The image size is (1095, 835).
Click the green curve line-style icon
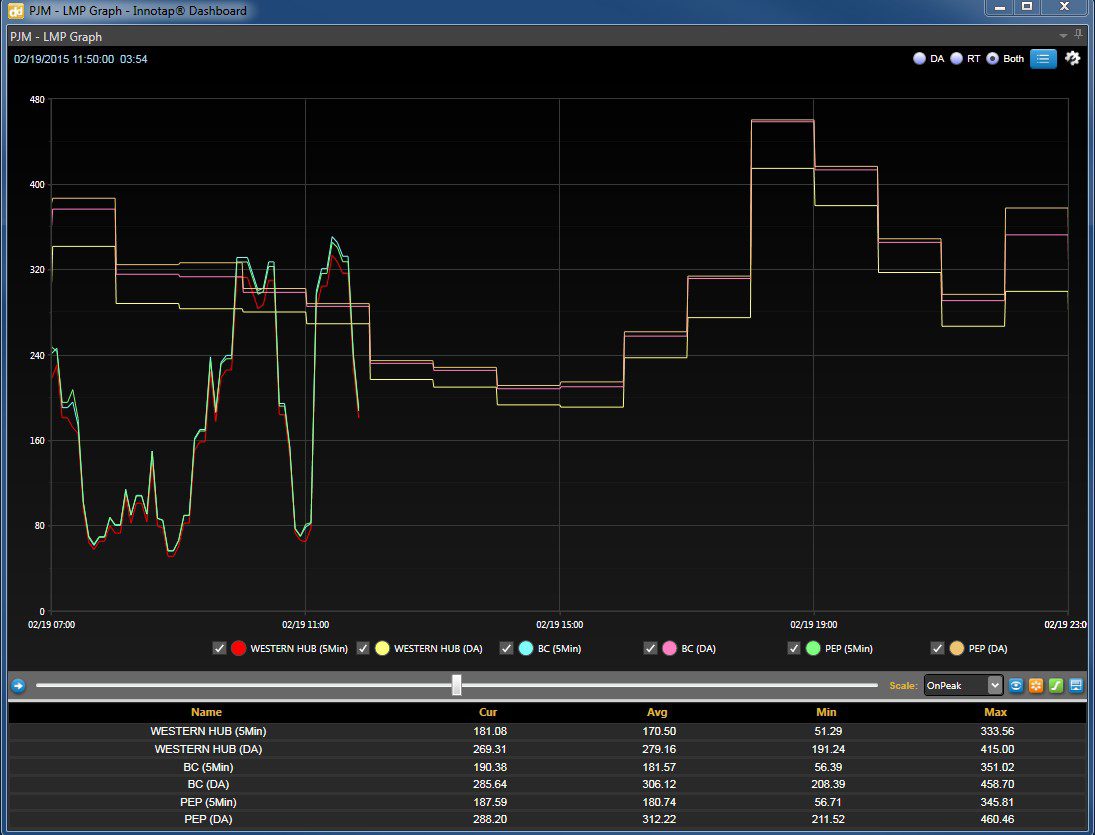(1056, 686)
